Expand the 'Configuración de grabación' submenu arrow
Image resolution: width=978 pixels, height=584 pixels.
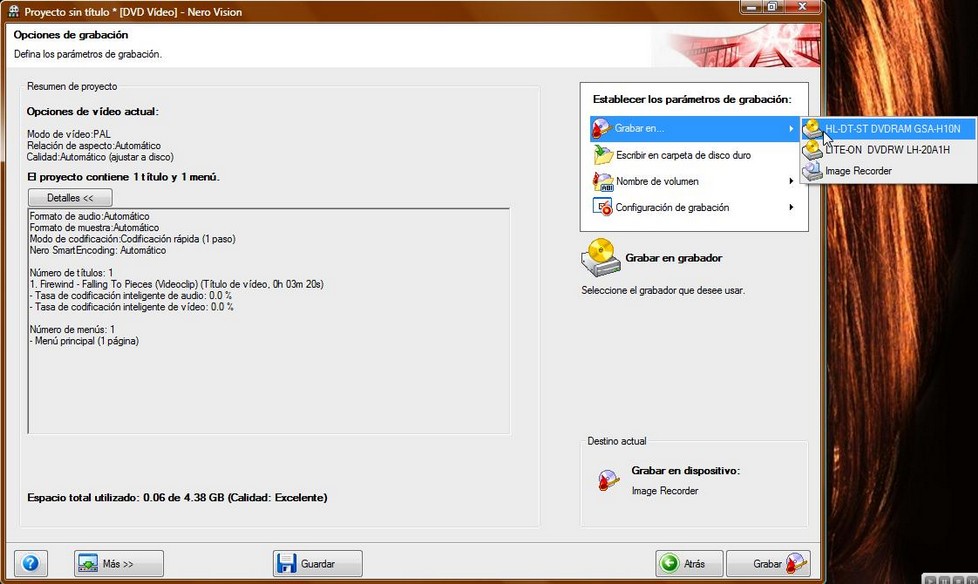point(791,207)
